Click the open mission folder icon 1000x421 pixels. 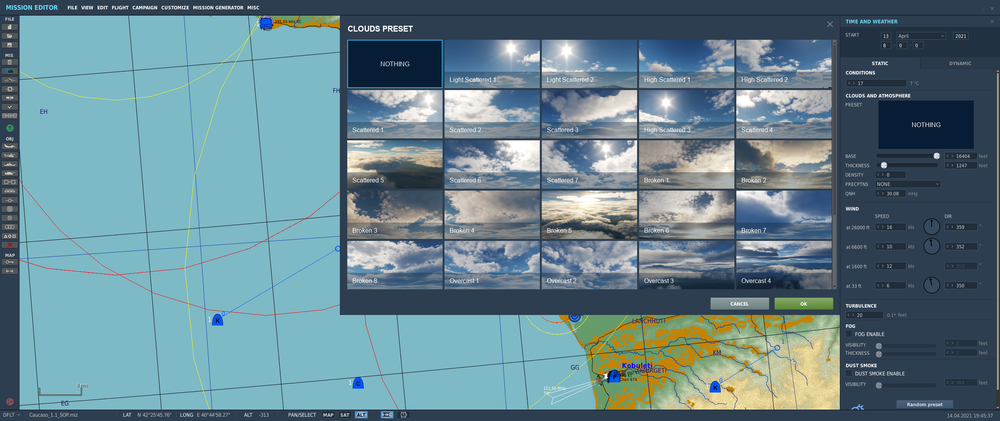(10, 36)
